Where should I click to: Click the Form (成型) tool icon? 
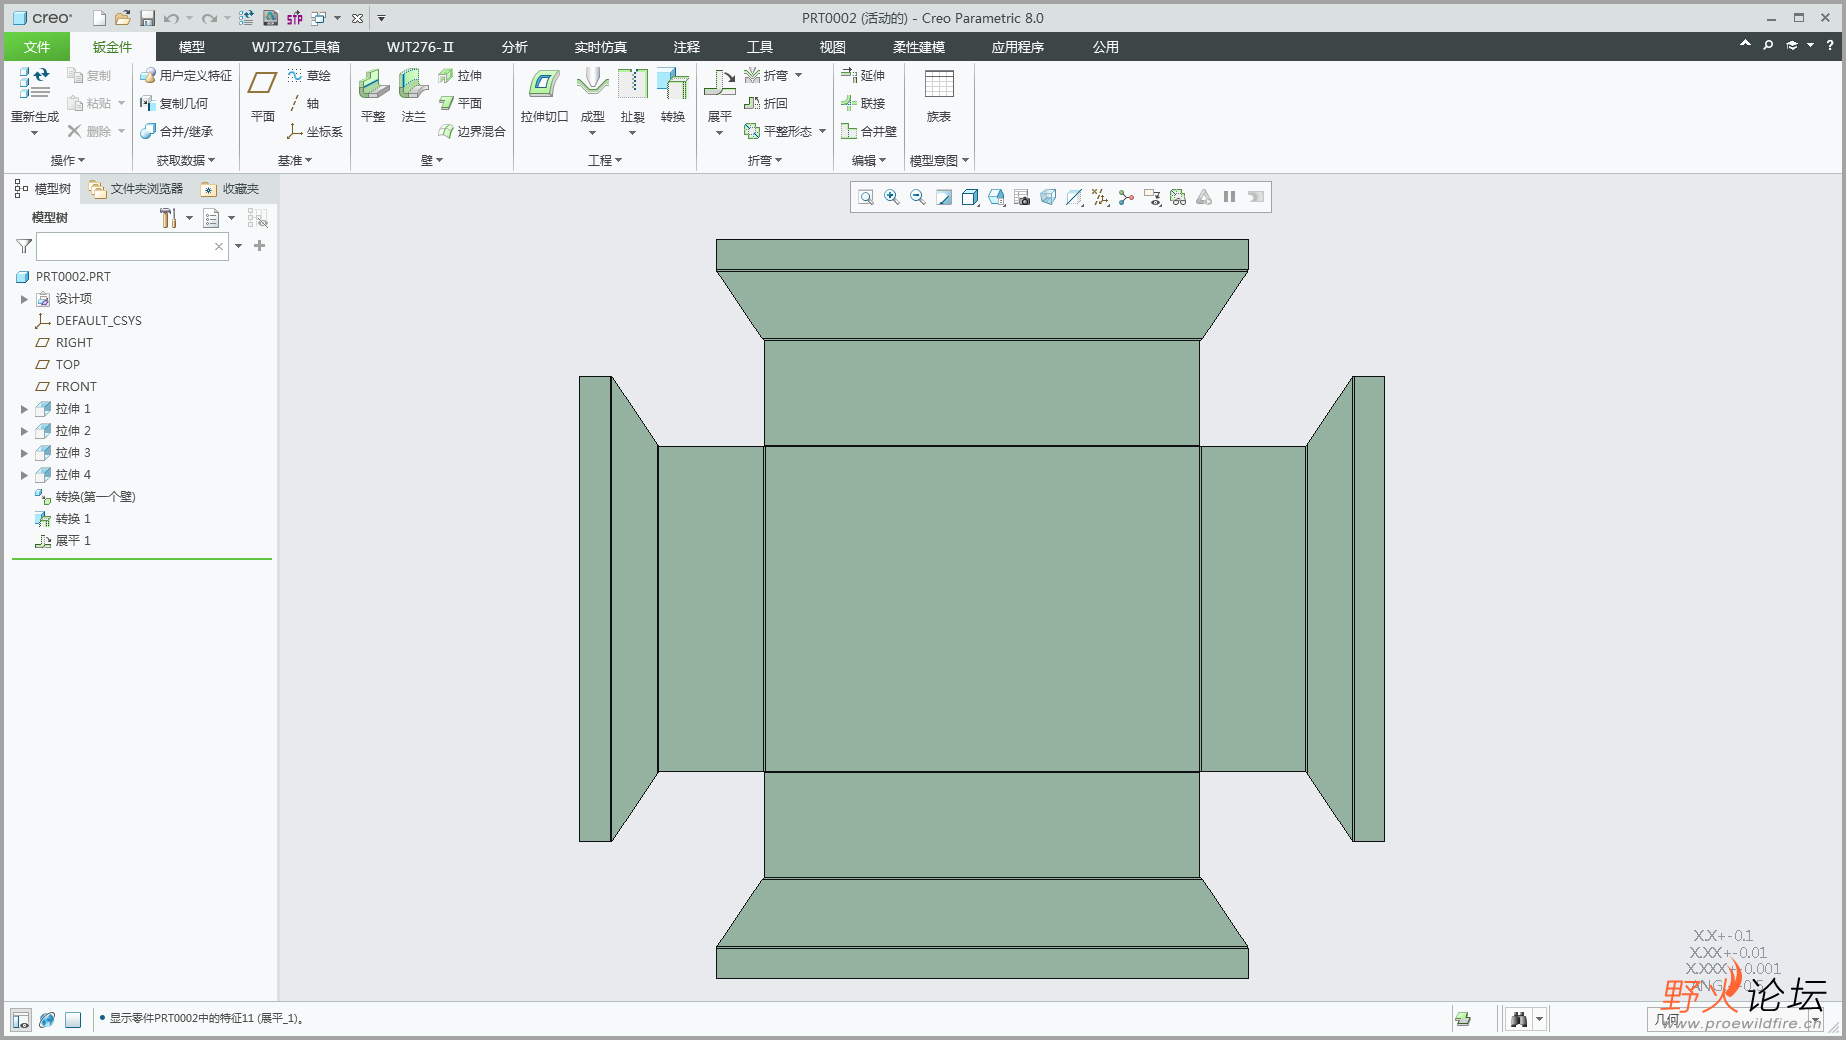(593, 83)
